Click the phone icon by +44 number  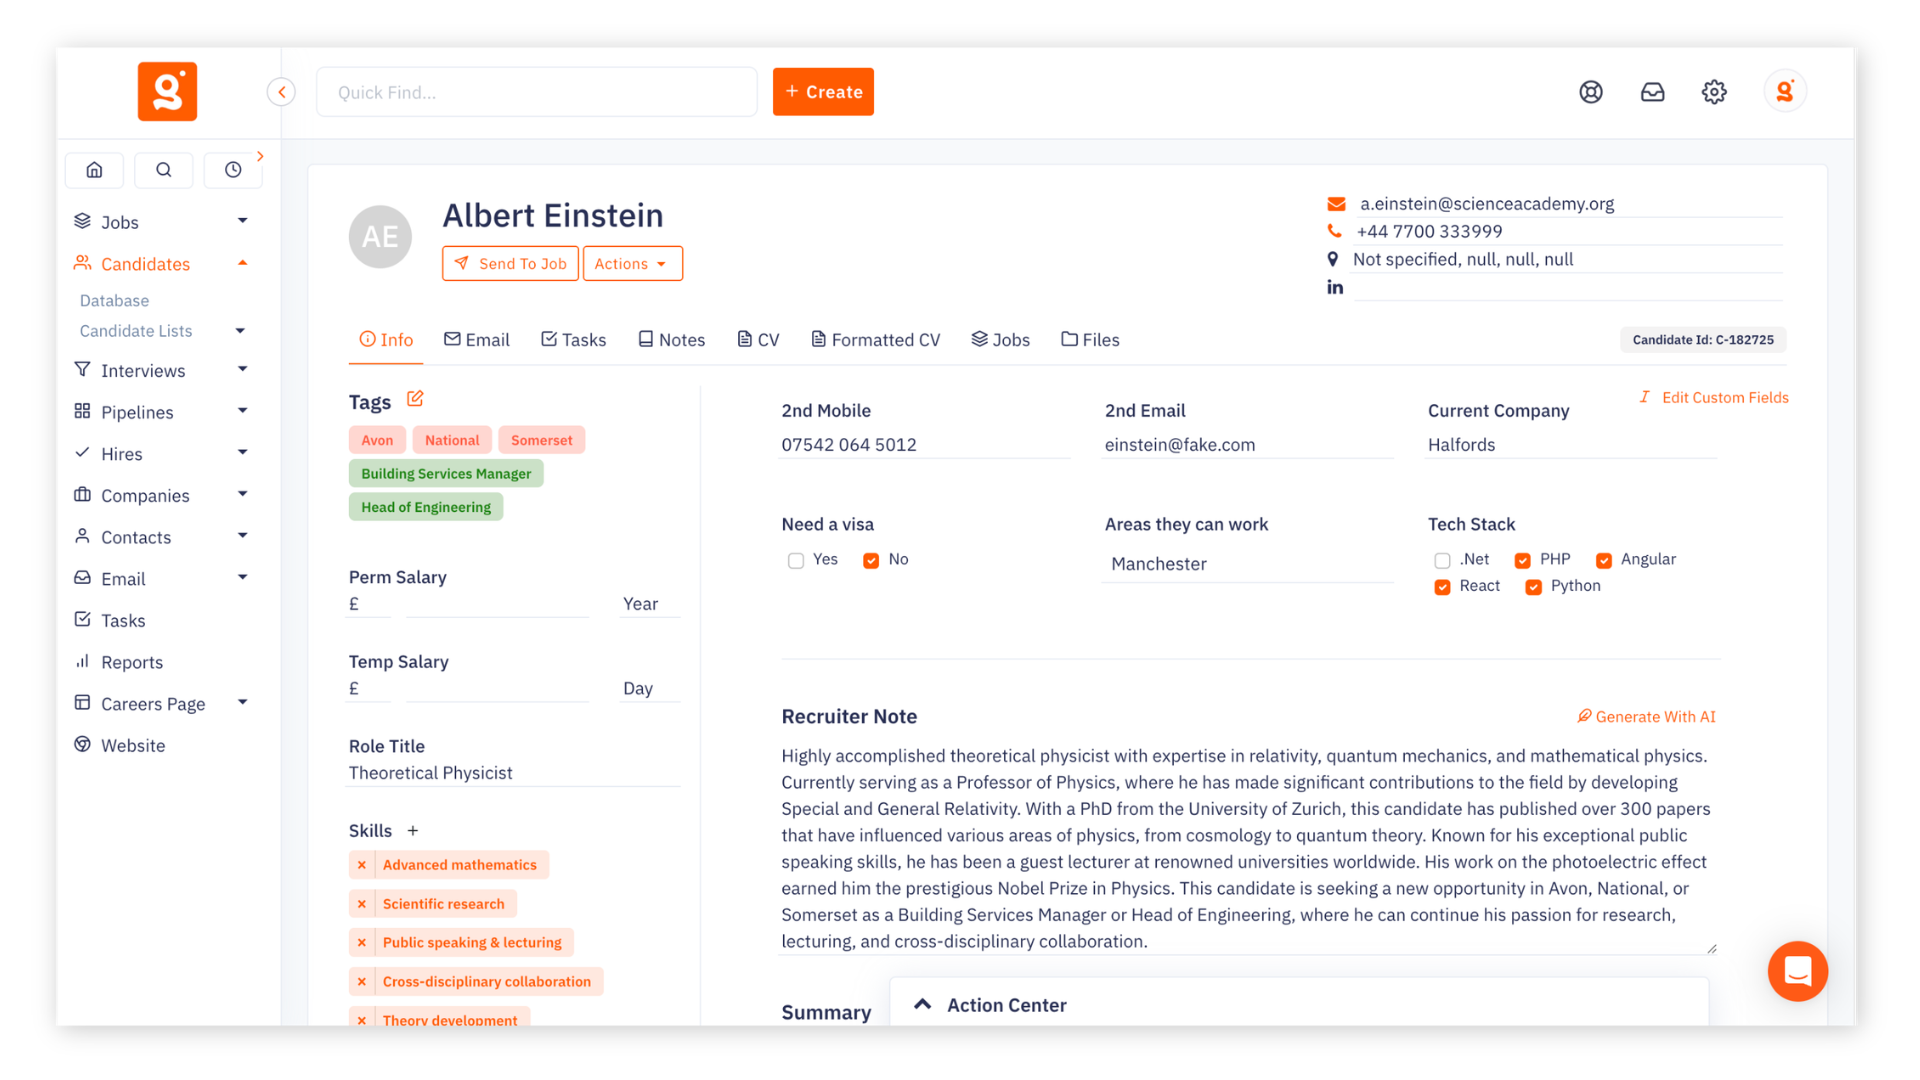1334,231
